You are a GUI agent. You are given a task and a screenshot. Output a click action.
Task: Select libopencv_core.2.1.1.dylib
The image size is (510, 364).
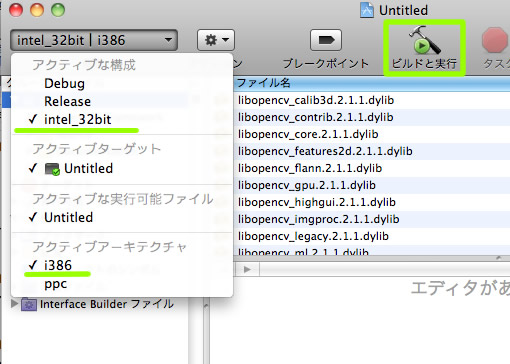coord(308,134)
